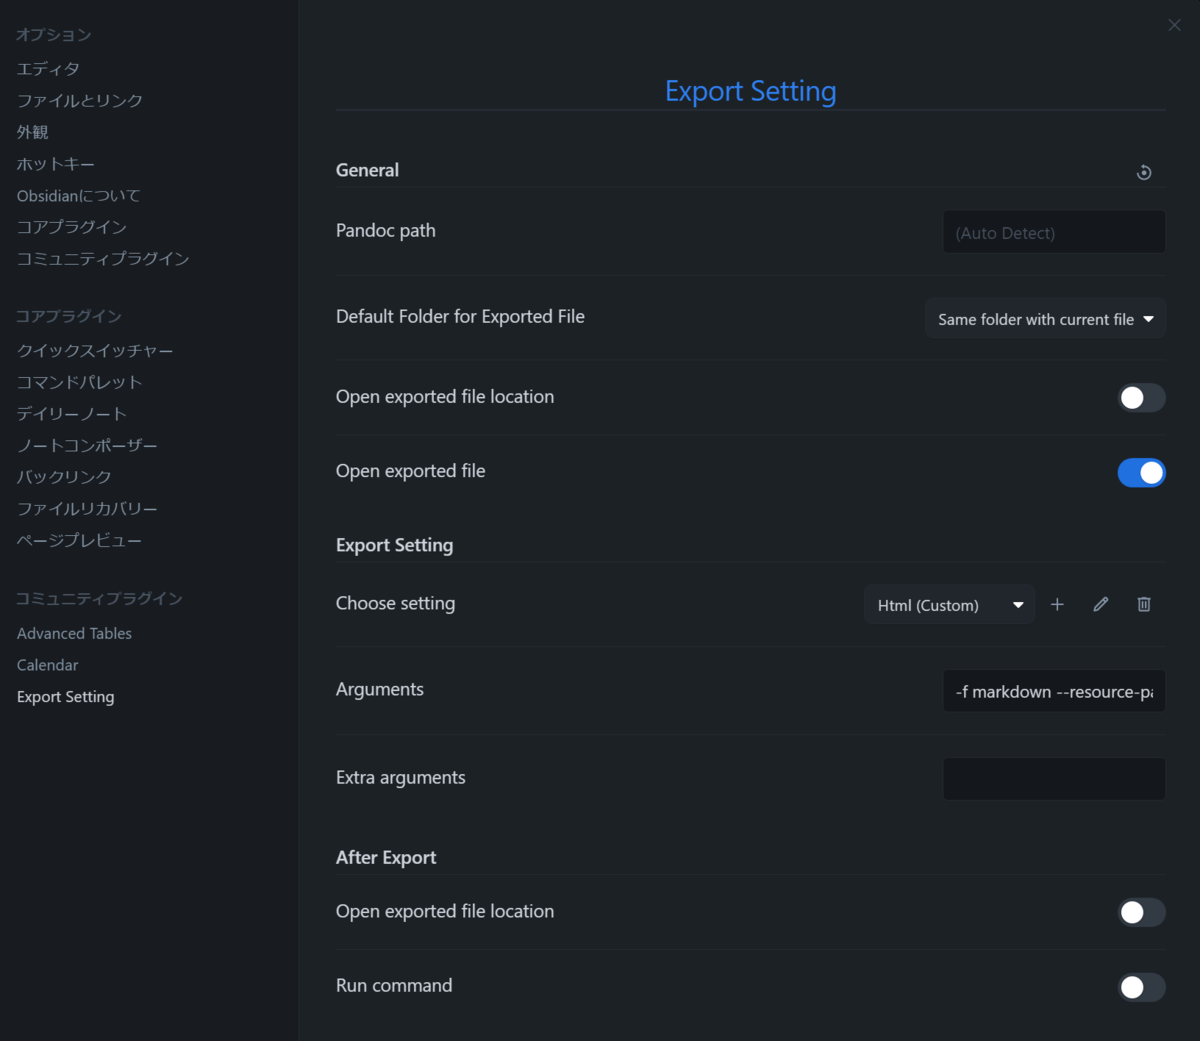Switch to the ホットキー settings tab
Image resolution: width=1200 pixels, height=1041 pixels.
tap(56, 164)
